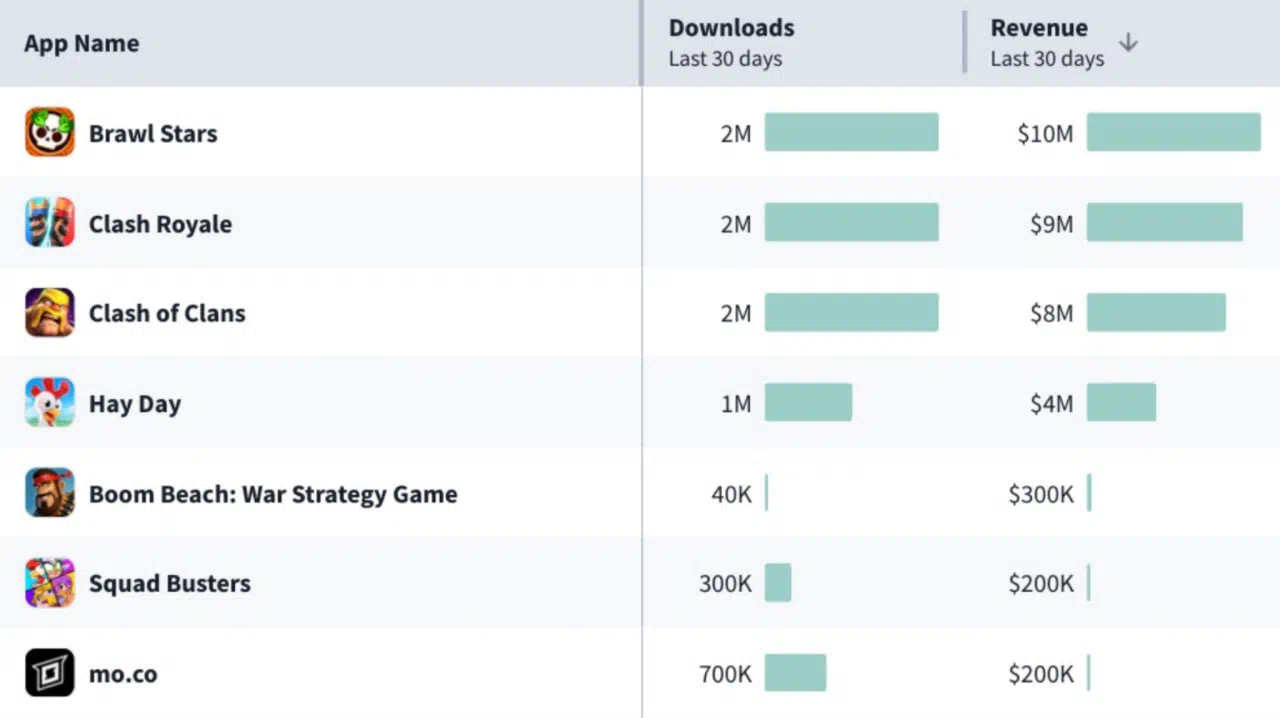
Task: Click the Hay Day revenue bar
Action: pyautogui.click(x=1121, y=402)
